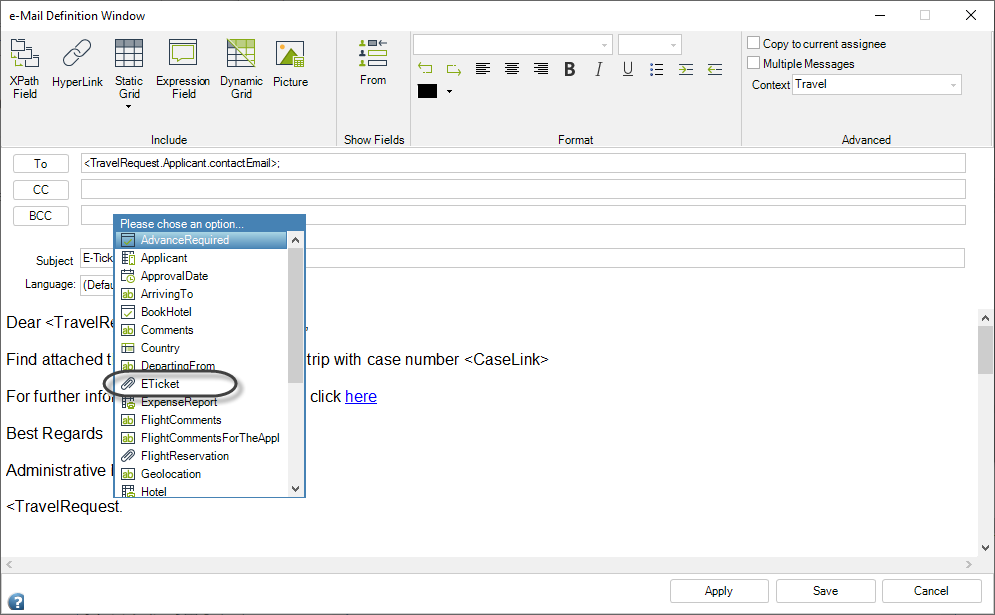The height and width of the screenshot is (615, 995).
Task: Insert an XPath Field
Action: pyautogui.click(x=25, y=69)
